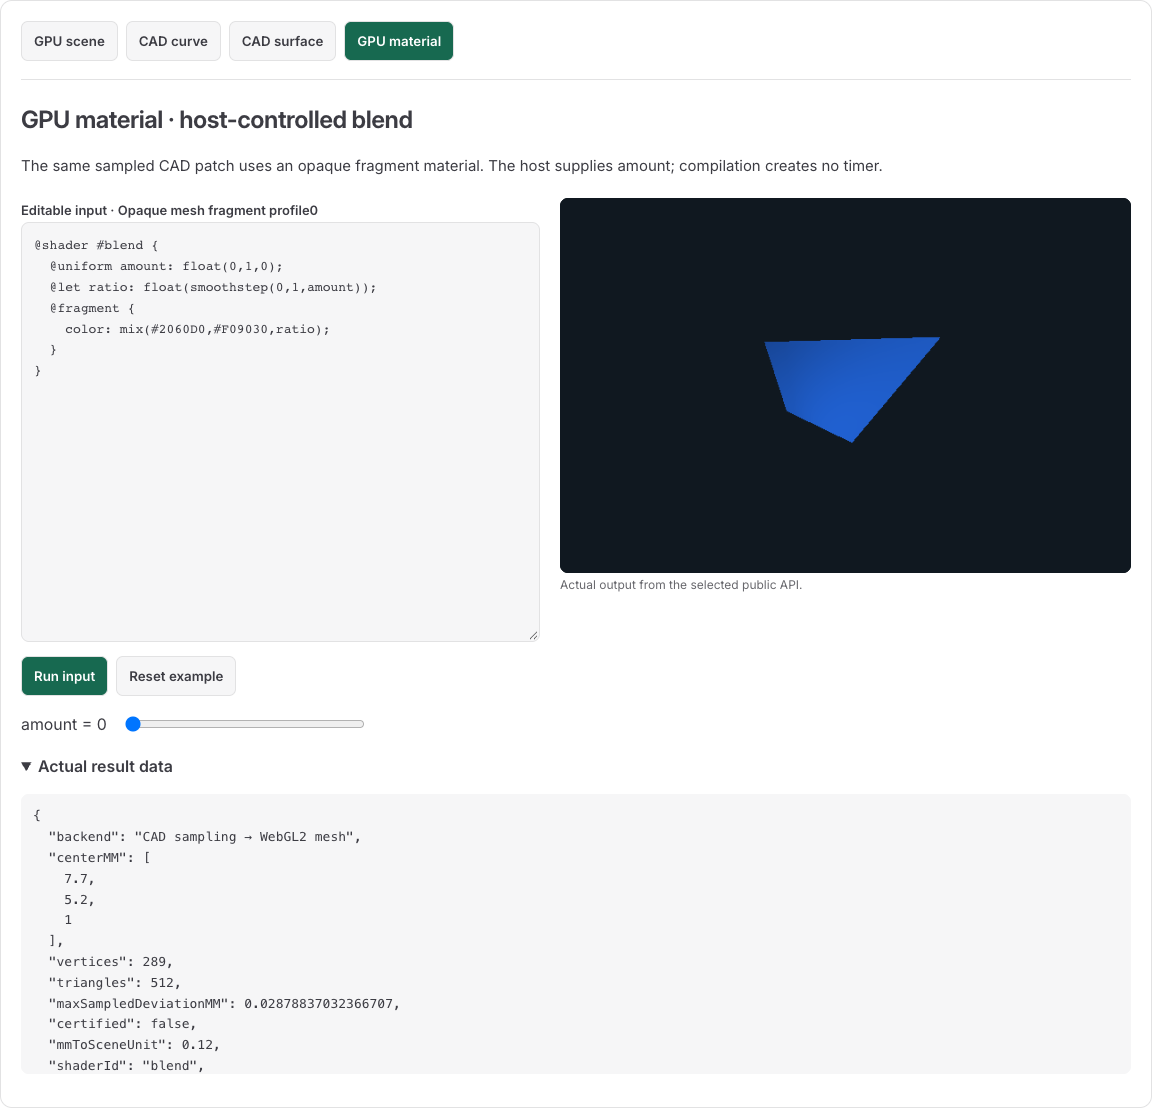Click the '@let ratio' code line

213,287
